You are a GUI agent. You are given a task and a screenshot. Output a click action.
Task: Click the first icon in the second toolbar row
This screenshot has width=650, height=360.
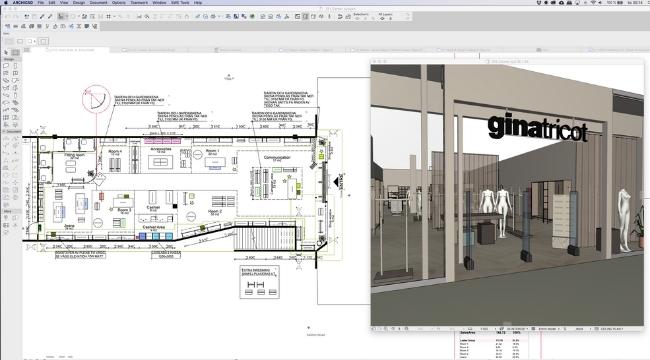pyautogui.click(x=7, y=26)
